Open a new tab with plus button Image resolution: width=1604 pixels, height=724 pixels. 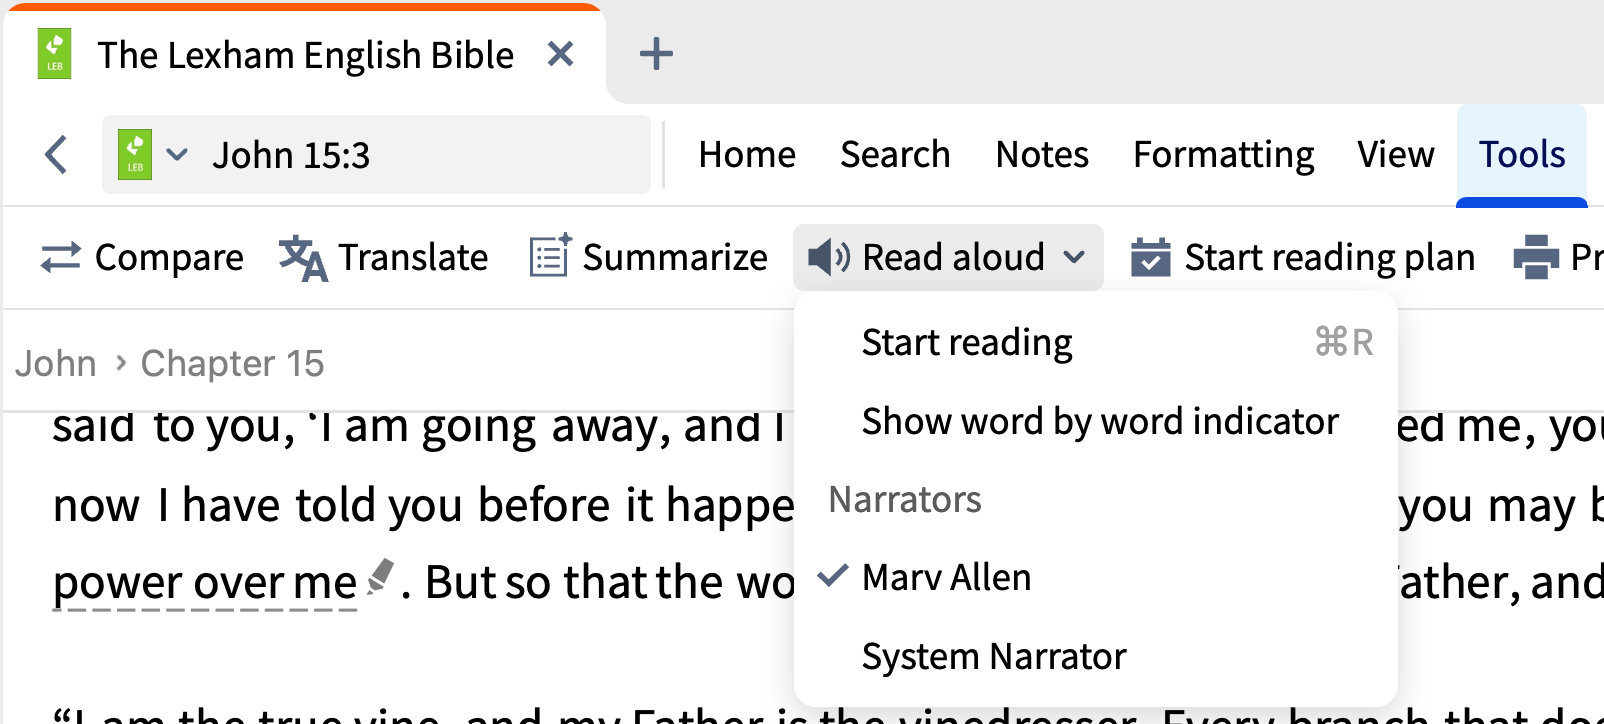(x=656, y=54)
